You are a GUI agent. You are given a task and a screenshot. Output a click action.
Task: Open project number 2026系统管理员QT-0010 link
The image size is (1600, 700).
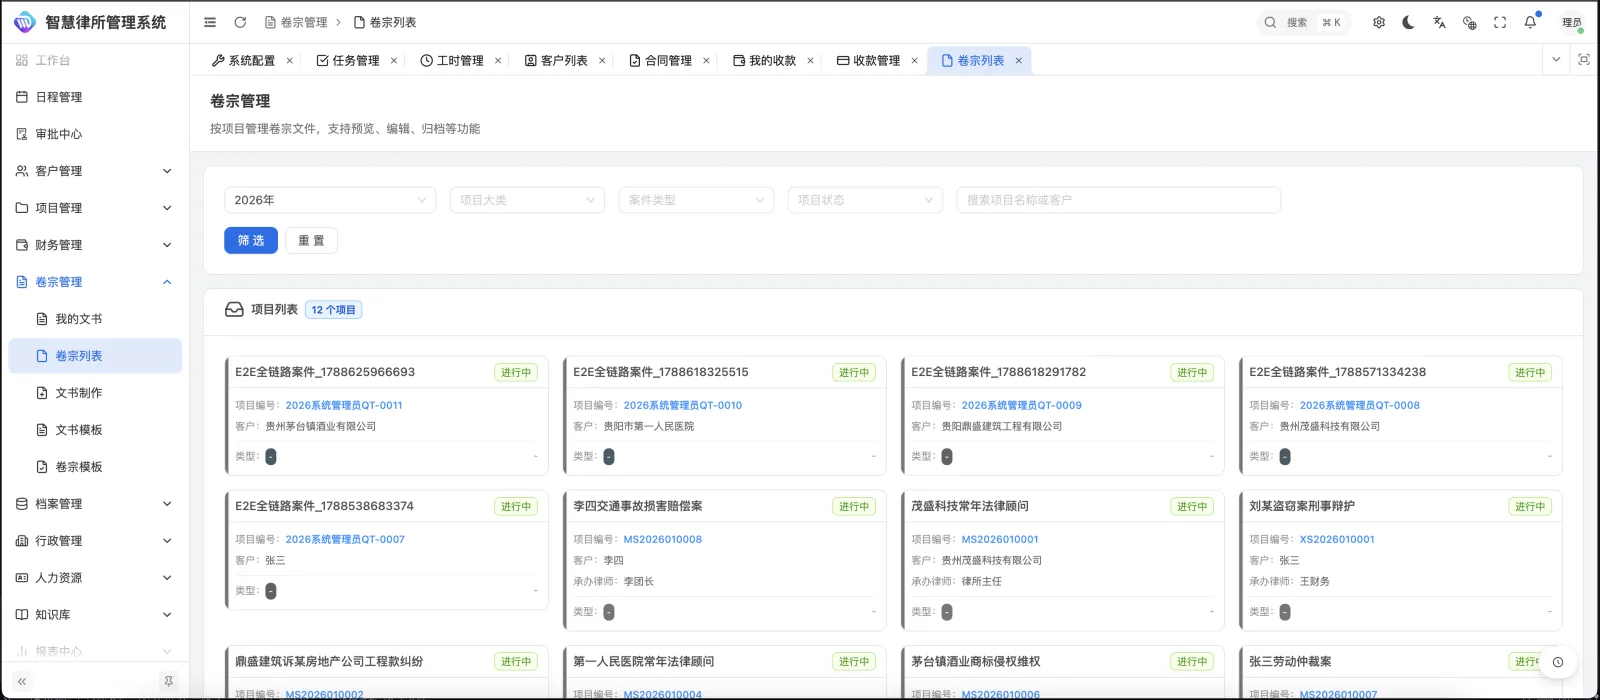coord(683,405)
